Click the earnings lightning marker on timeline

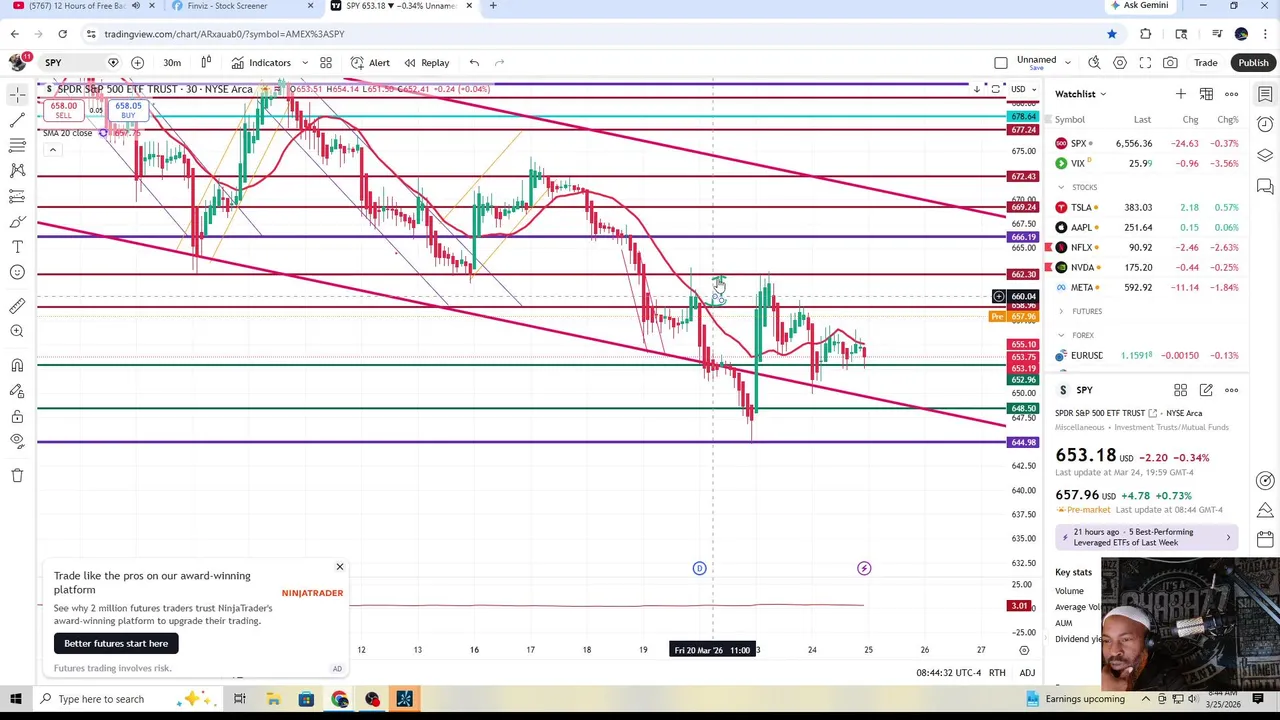(864, 568)
